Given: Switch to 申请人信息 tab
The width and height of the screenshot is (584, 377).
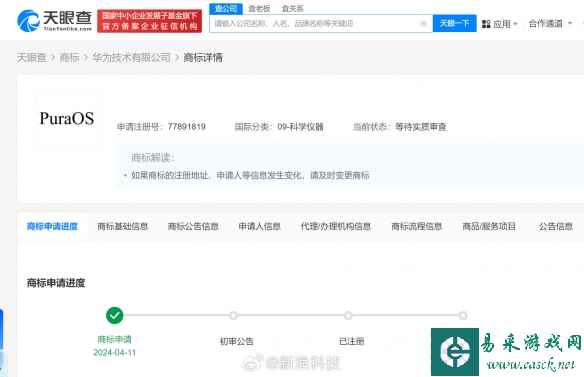Looking at the screenshot, I should (259, 226).
